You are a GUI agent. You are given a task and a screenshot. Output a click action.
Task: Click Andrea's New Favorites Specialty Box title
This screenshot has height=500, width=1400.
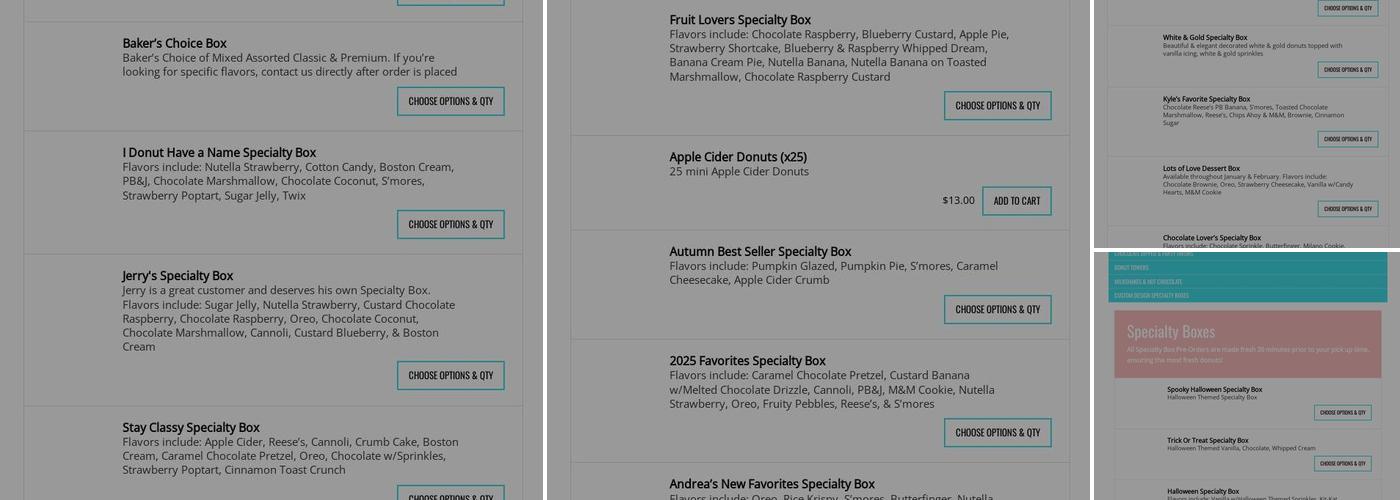click(772, 484)
